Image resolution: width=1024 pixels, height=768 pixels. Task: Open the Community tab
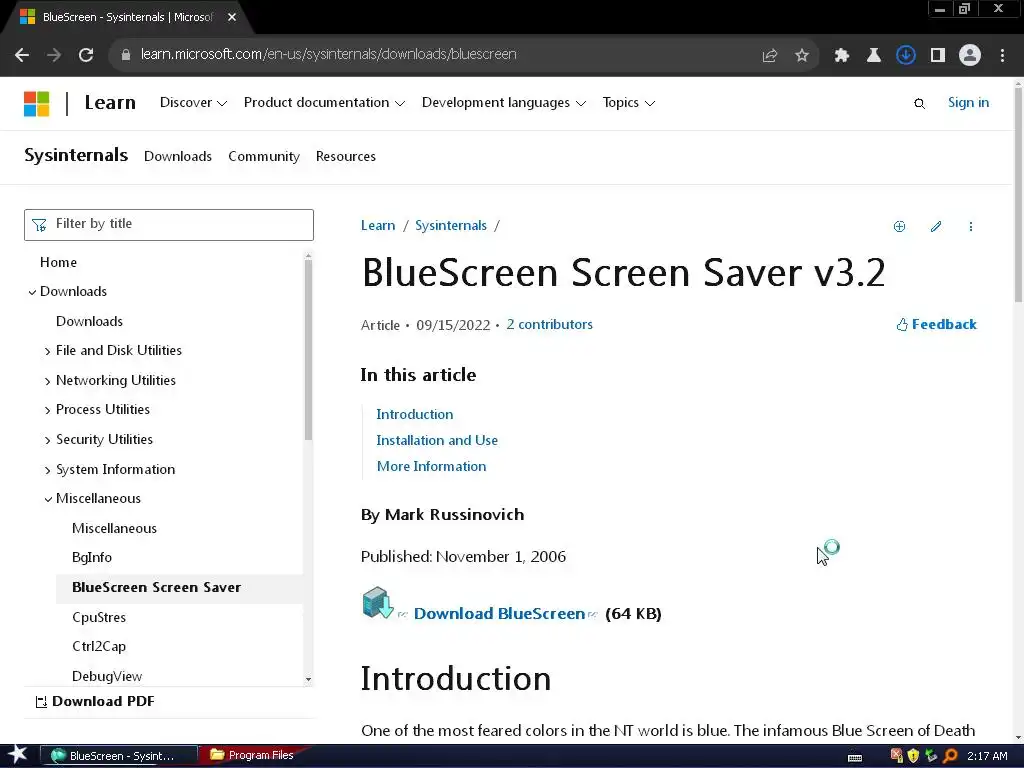264,156
